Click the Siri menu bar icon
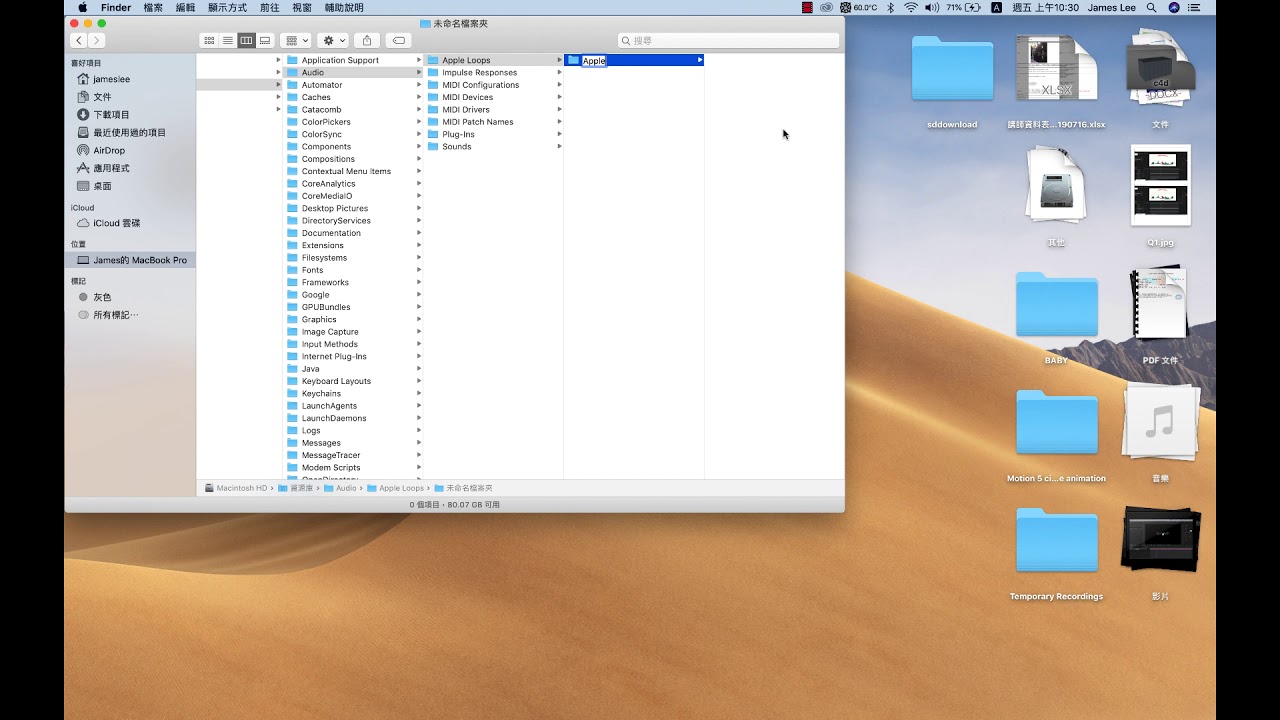The height and width of the screenshot is (720, 1280). 1174,7
